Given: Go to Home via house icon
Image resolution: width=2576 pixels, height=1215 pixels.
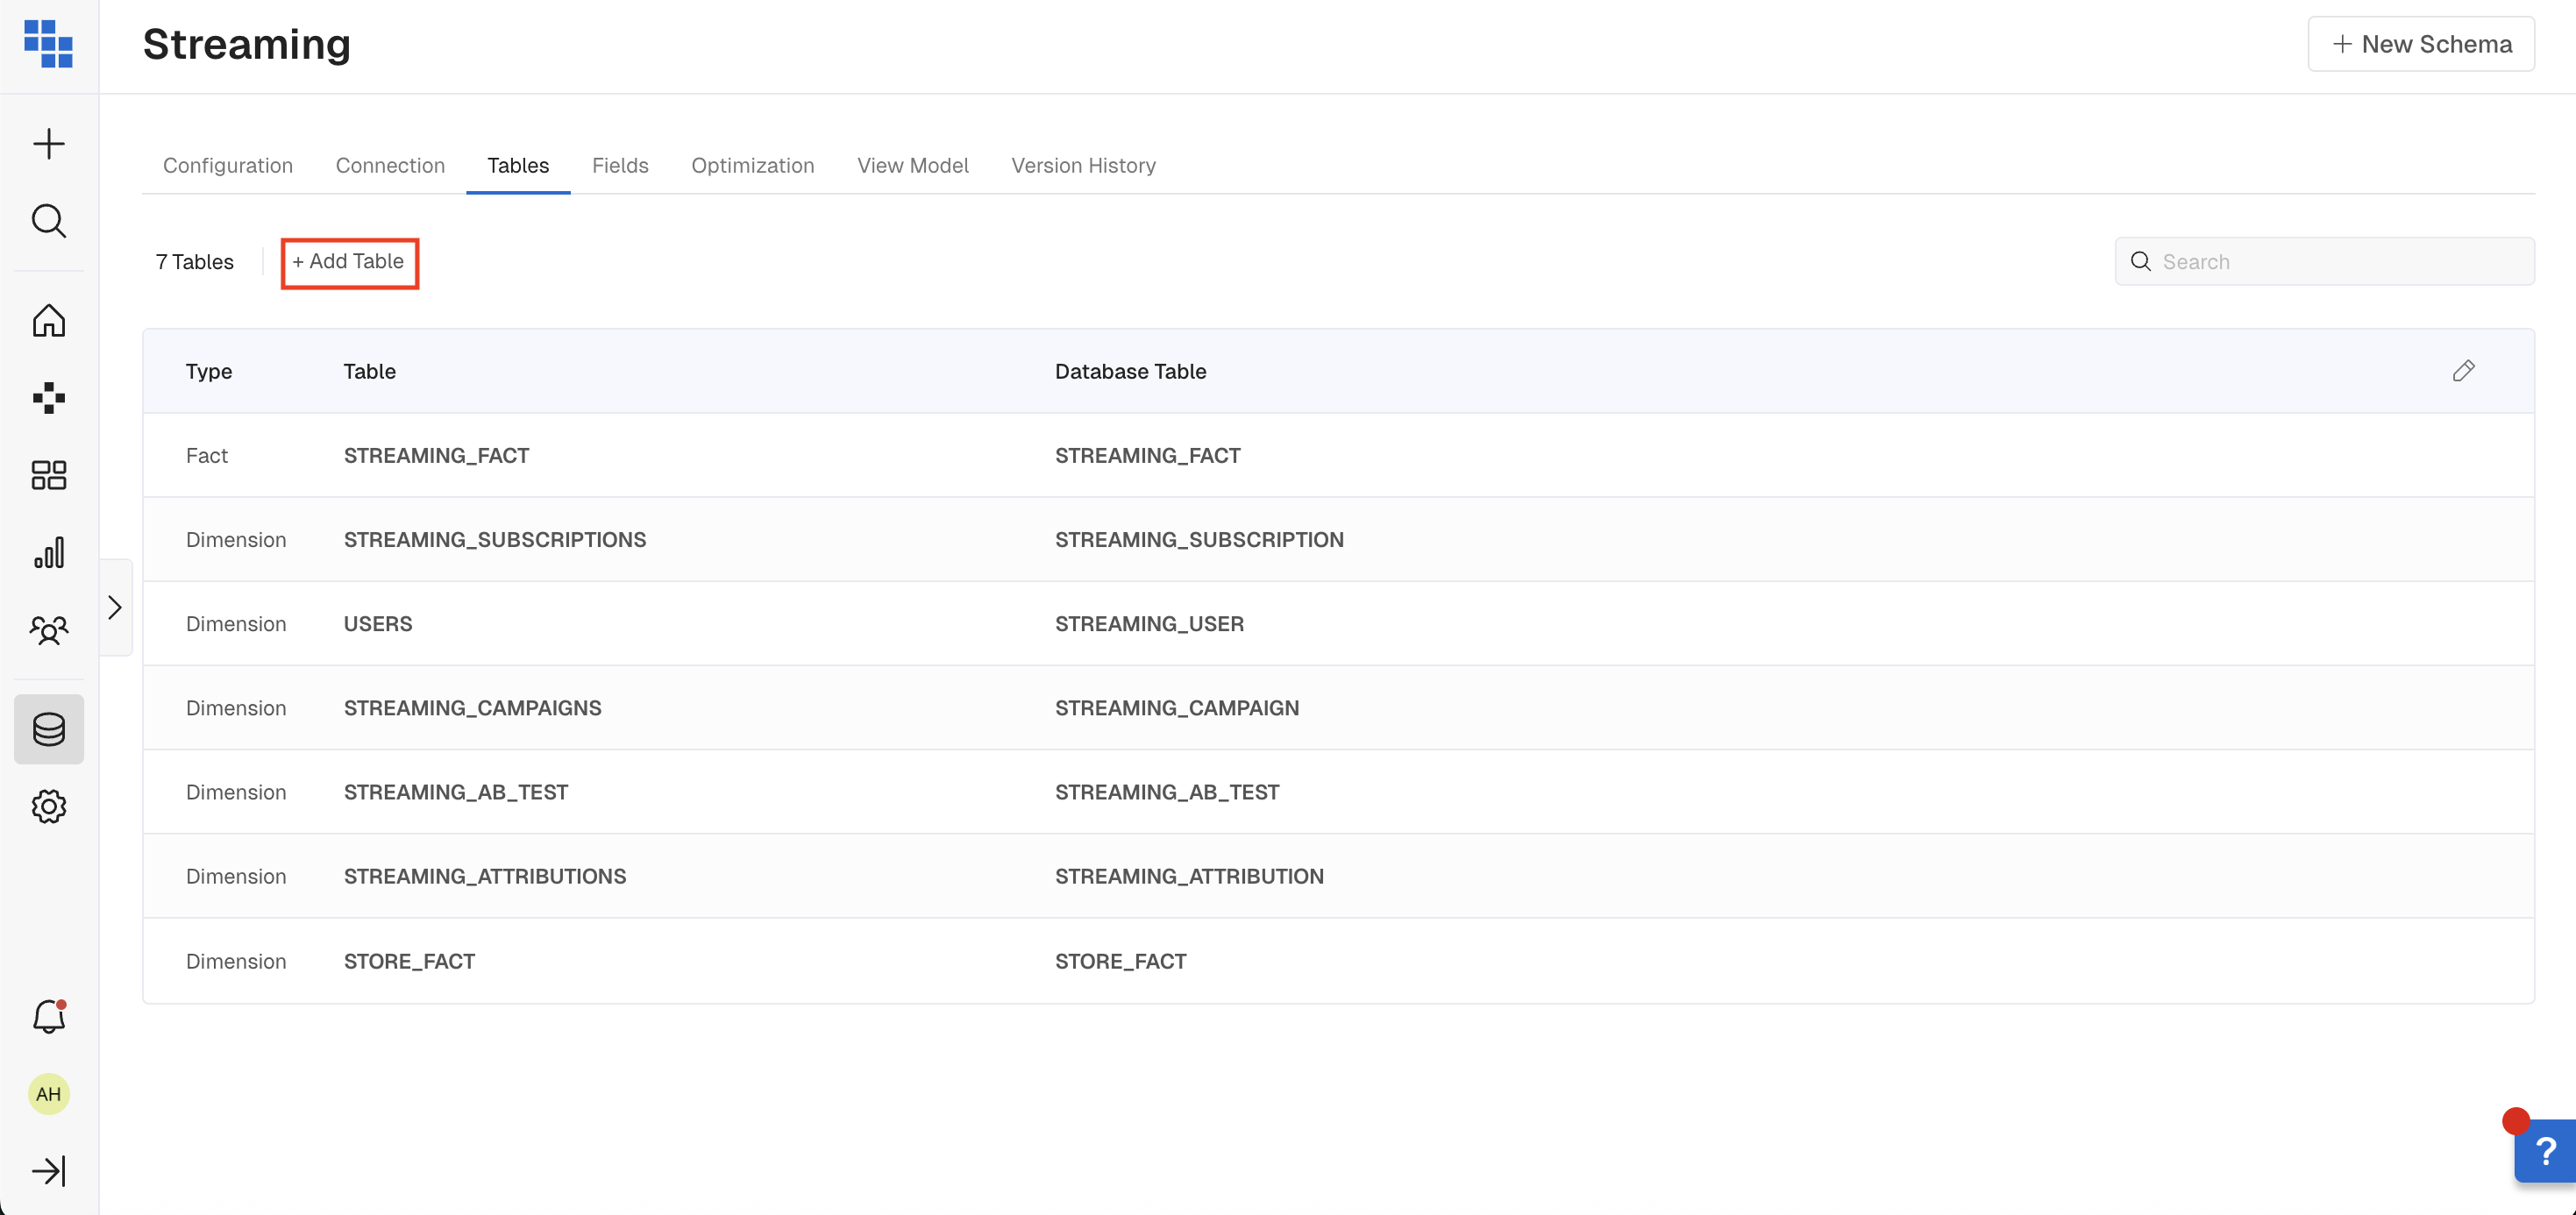Looking at the screenshot, I should (x=48, y=321).
